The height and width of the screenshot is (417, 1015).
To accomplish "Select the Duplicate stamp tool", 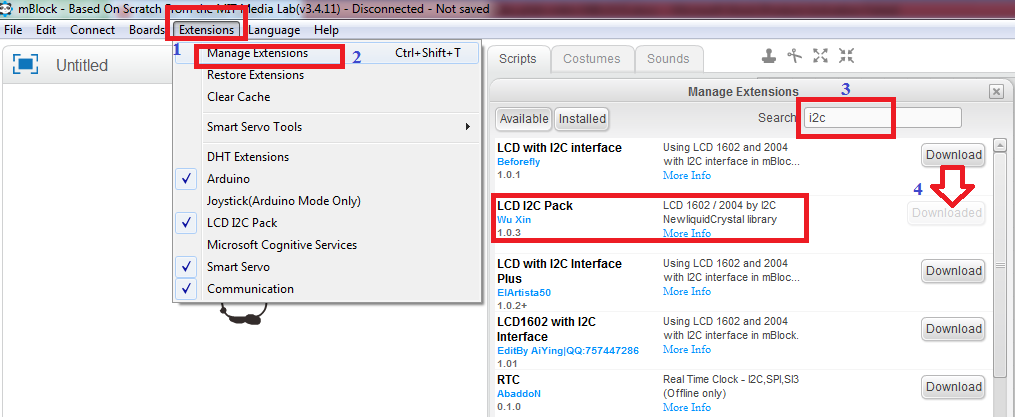I will (769, 56).
